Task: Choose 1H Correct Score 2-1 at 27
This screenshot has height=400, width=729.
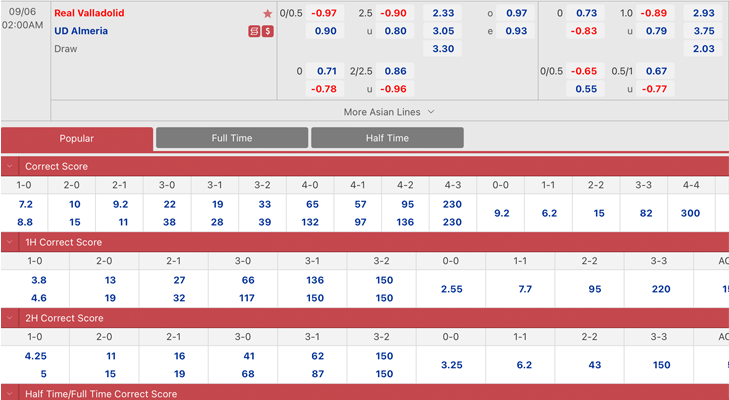Action: tap(178, 280)
